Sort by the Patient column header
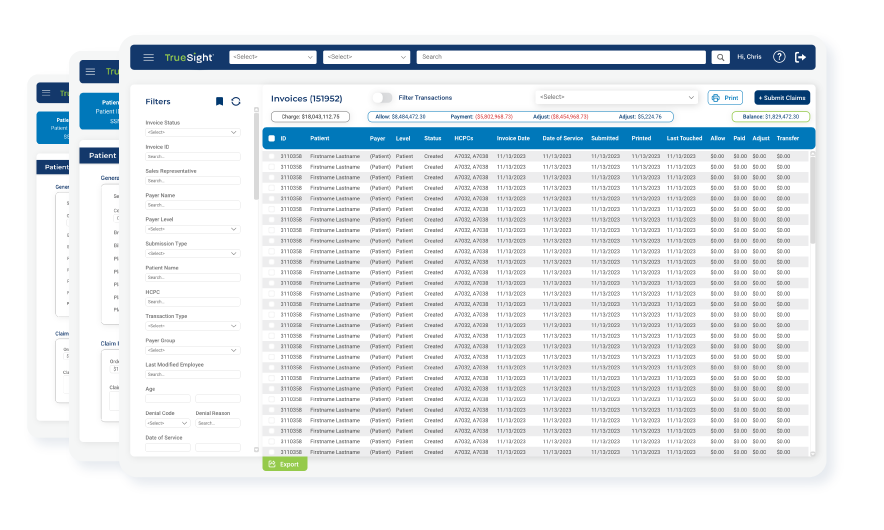 point(320,138)
